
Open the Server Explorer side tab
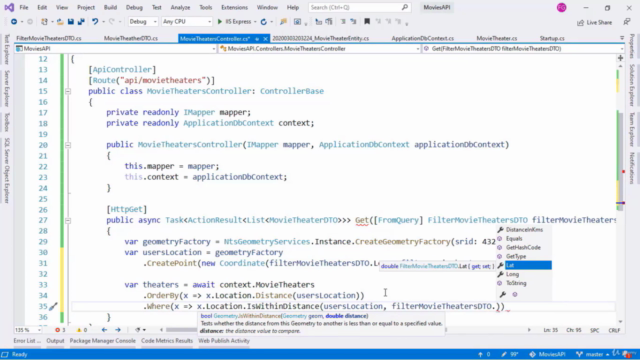point(7,89)
